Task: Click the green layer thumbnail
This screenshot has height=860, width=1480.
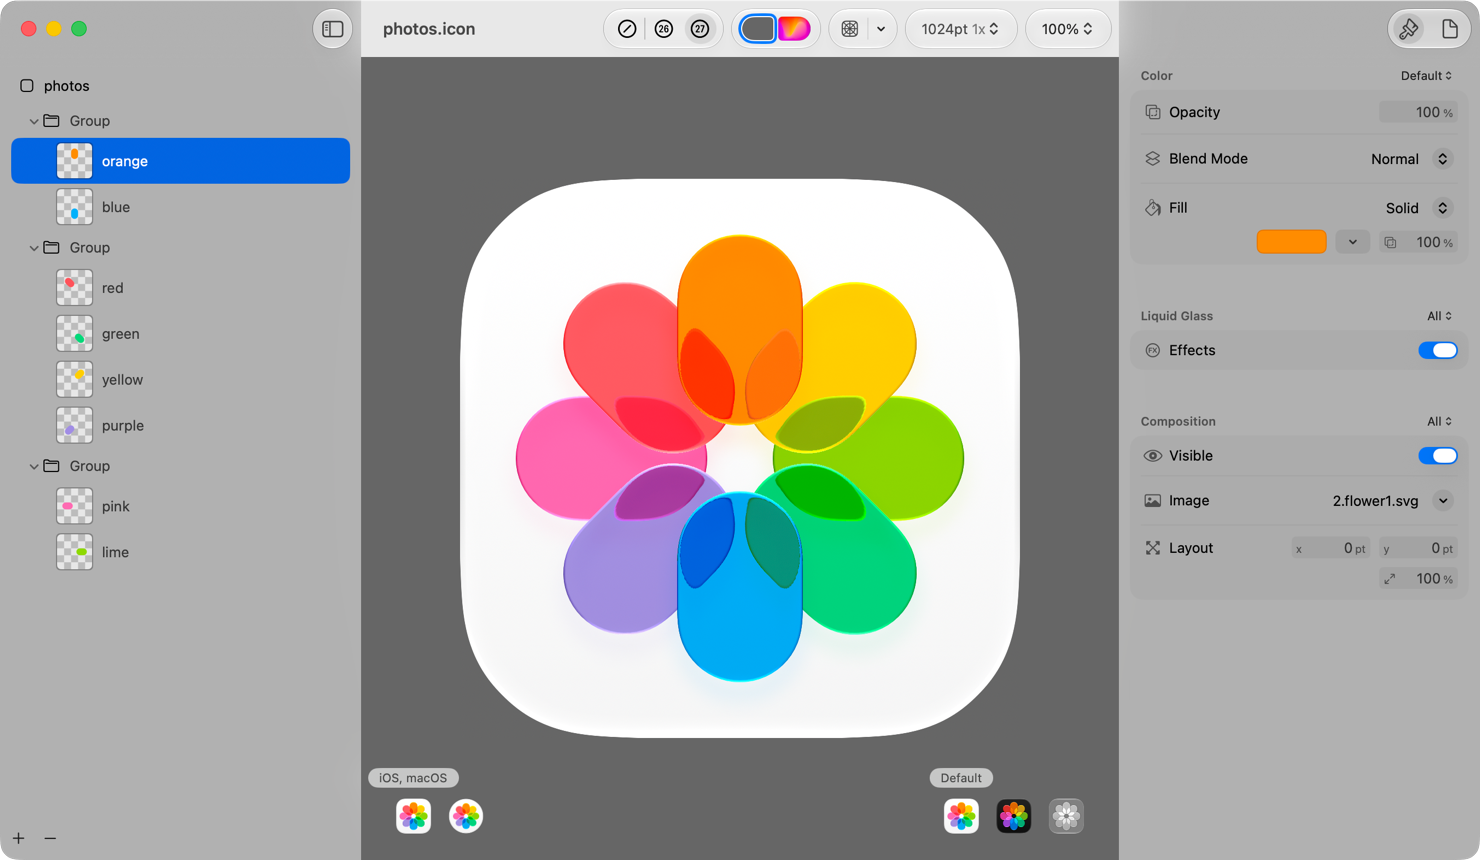Action: click(75, 334)
